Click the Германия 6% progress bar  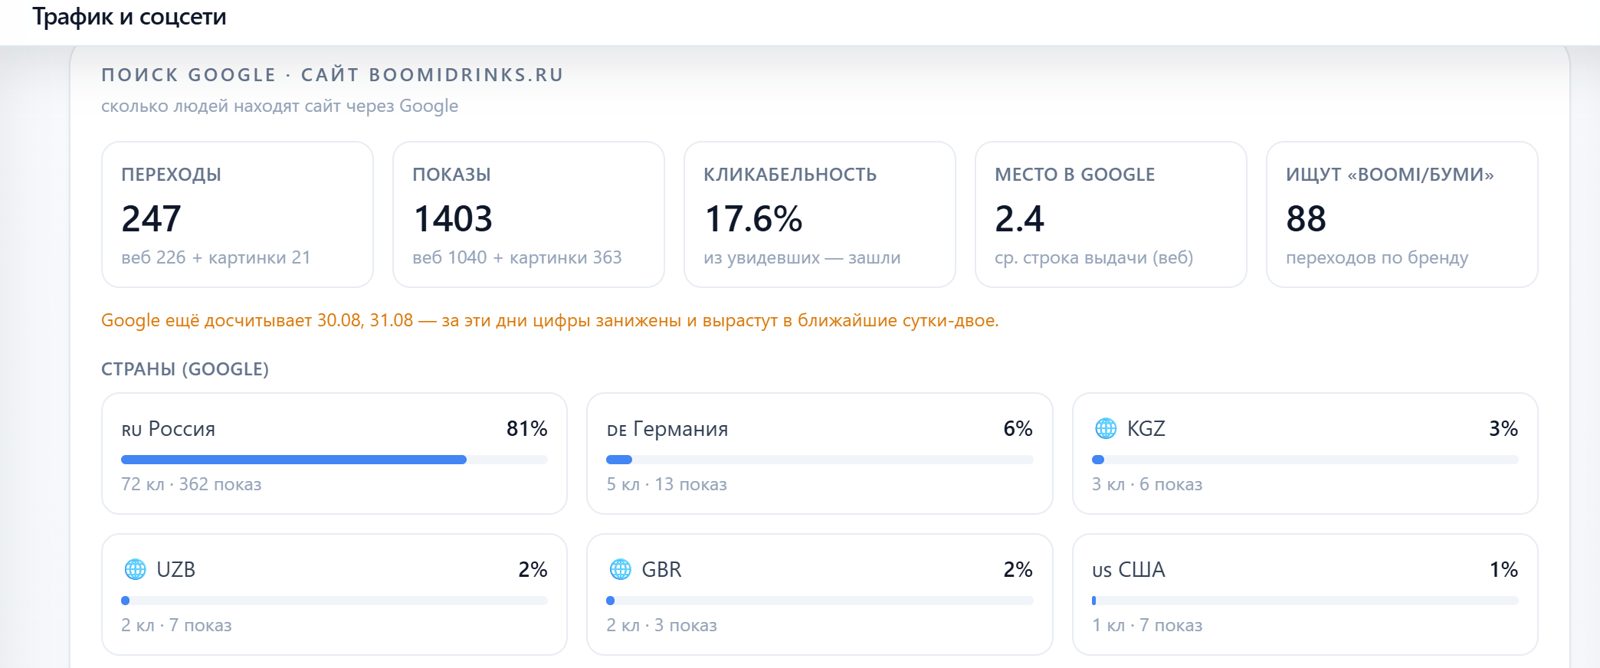(x=819, y=460)
